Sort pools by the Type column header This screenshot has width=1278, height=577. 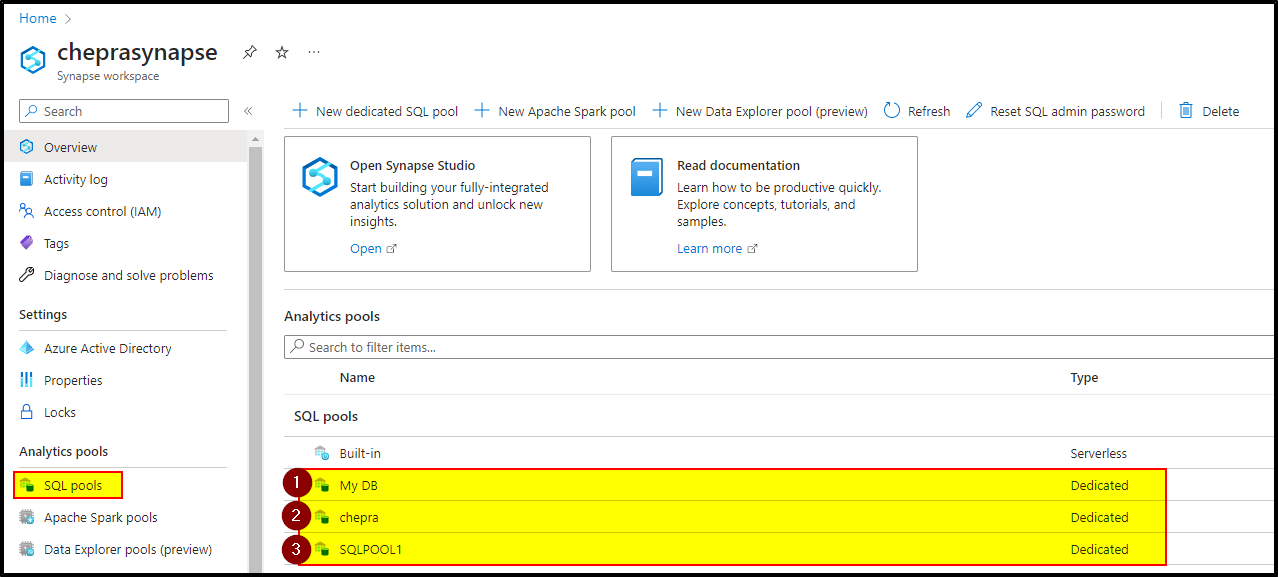(x=1084, y=377)
